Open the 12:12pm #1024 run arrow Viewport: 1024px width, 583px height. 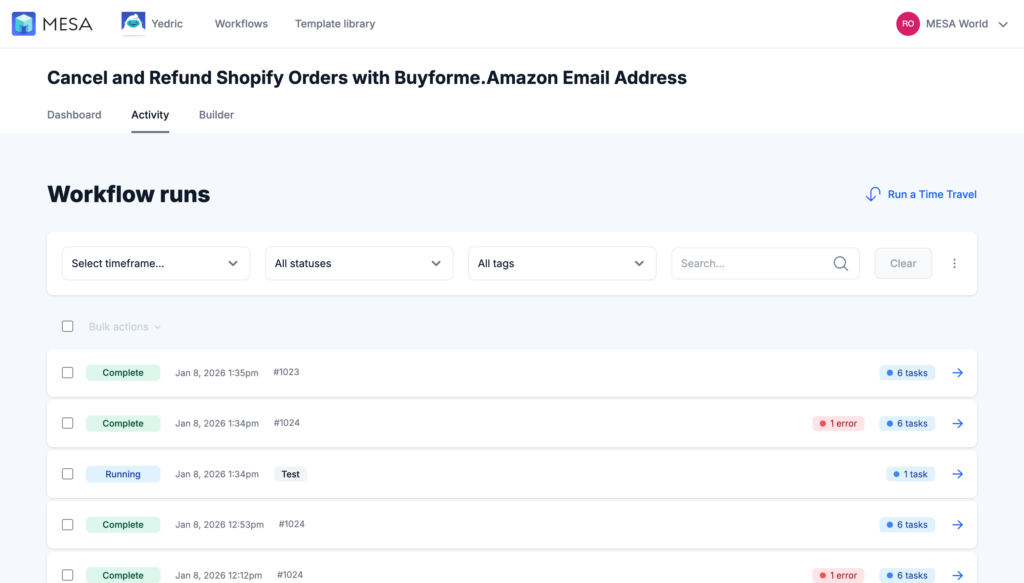[957, 575]
